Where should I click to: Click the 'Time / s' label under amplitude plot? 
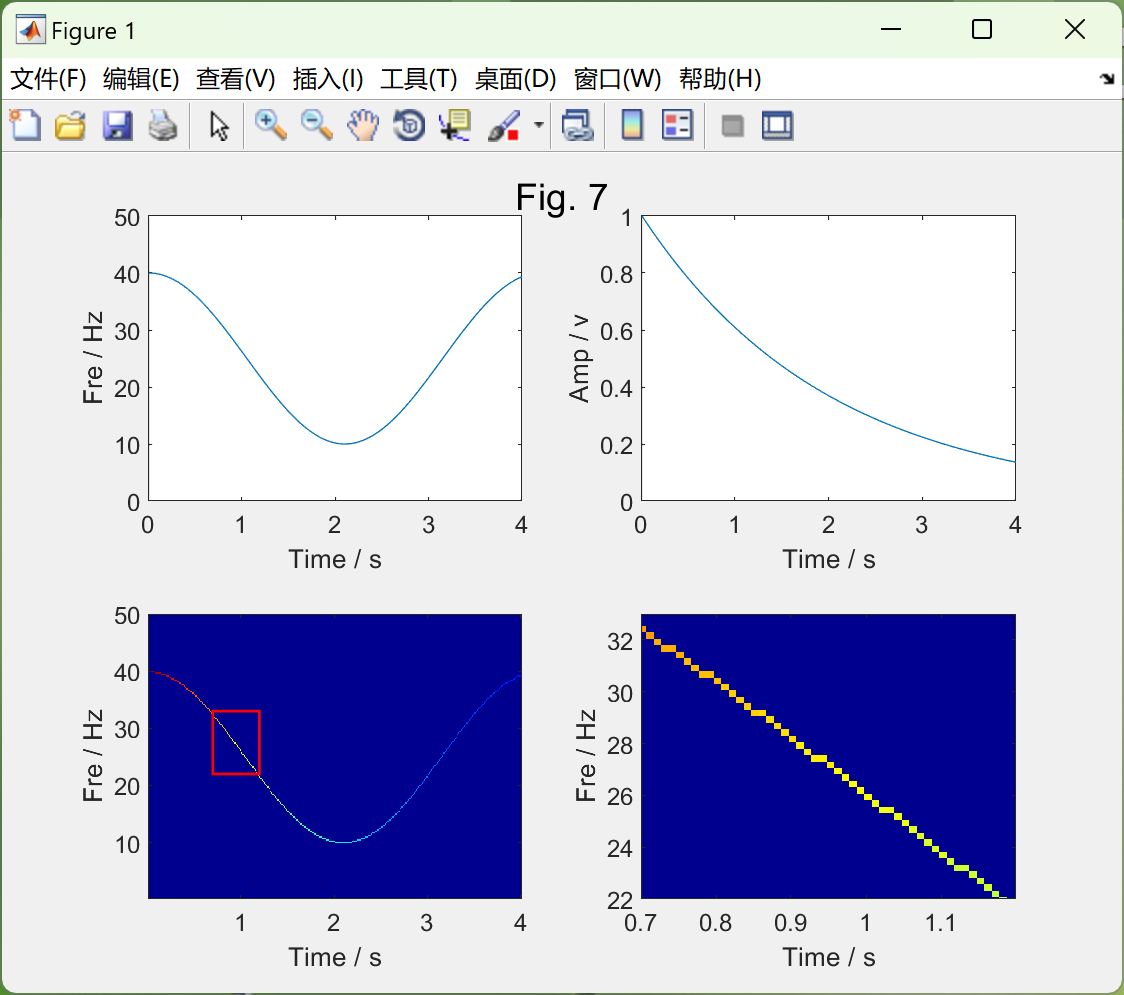829,559
